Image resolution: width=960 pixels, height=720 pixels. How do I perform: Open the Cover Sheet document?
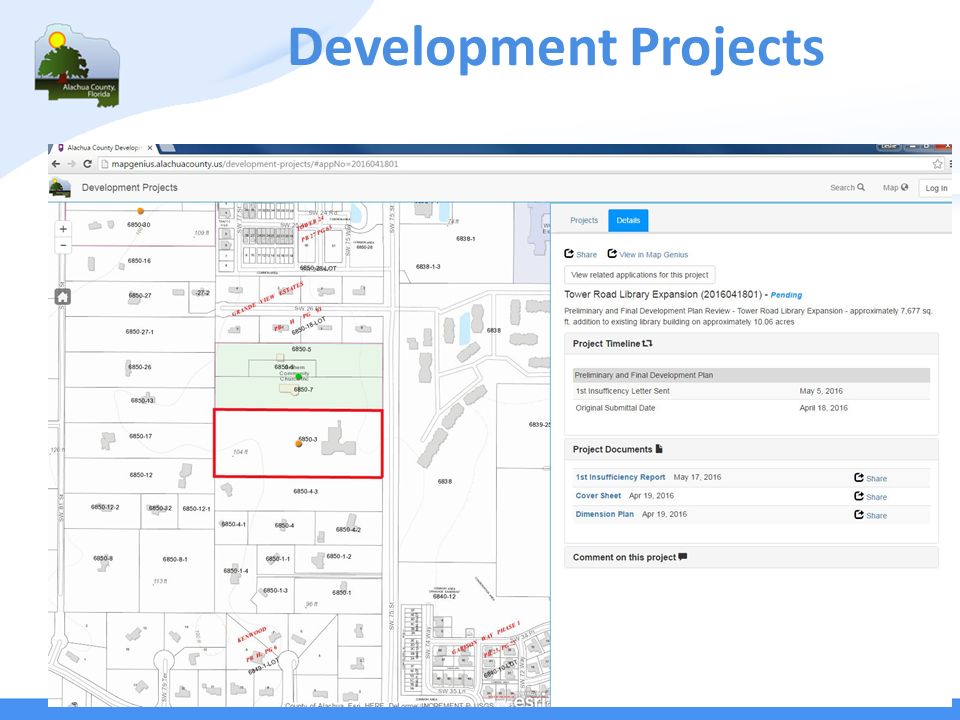coord(598,496)
